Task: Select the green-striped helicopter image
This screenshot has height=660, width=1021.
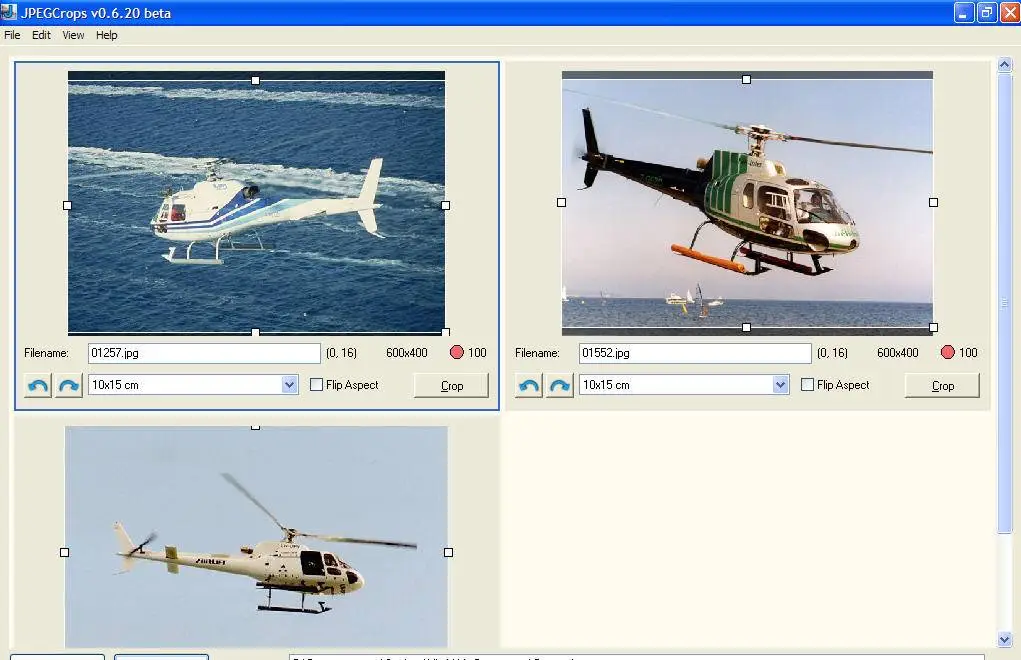Action: coord(748,203)
